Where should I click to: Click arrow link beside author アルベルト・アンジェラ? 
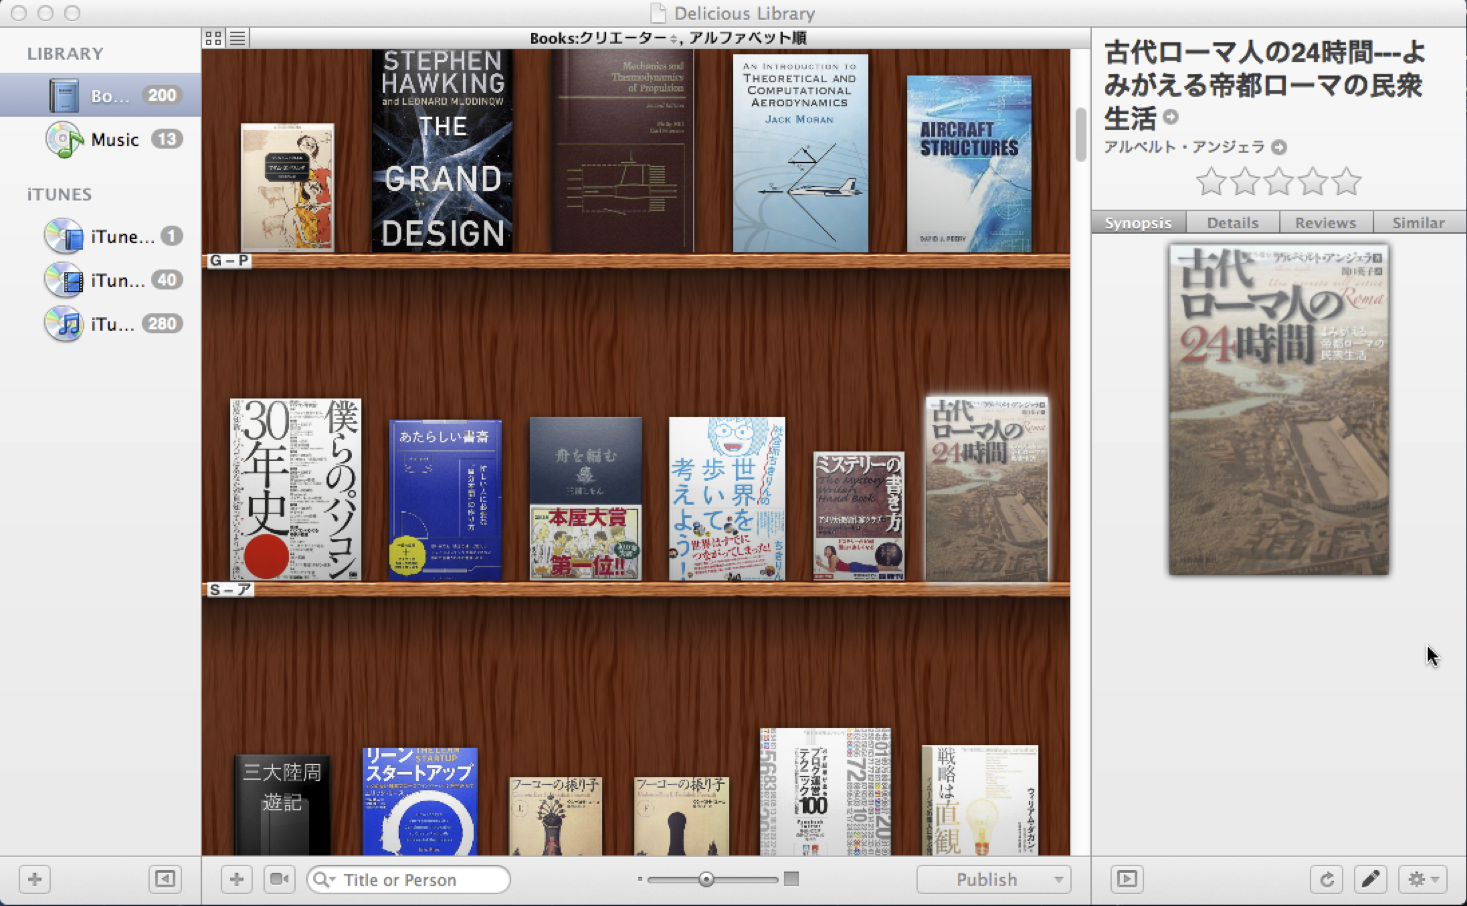(x=1279, y=147)
